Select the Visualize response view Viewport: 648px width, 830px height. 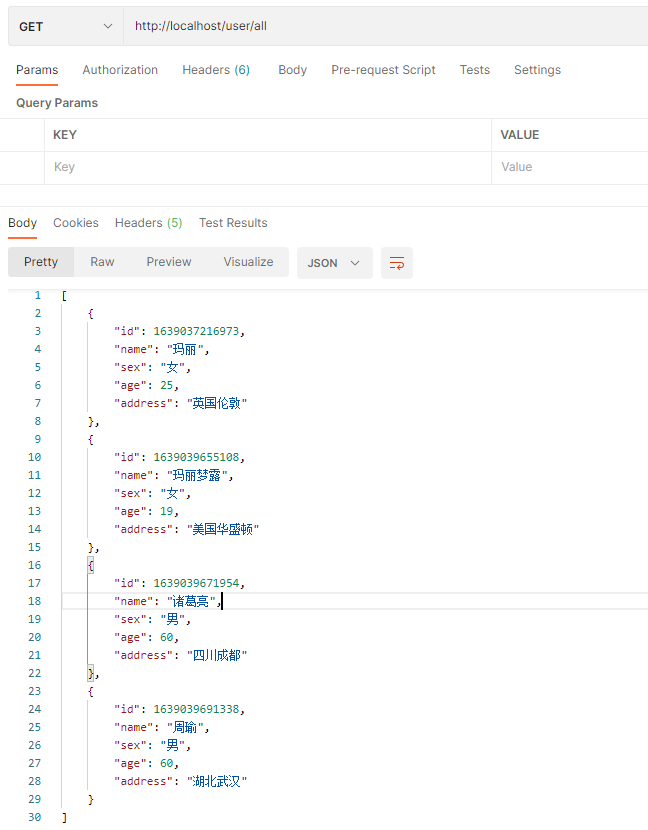(248, 262)
